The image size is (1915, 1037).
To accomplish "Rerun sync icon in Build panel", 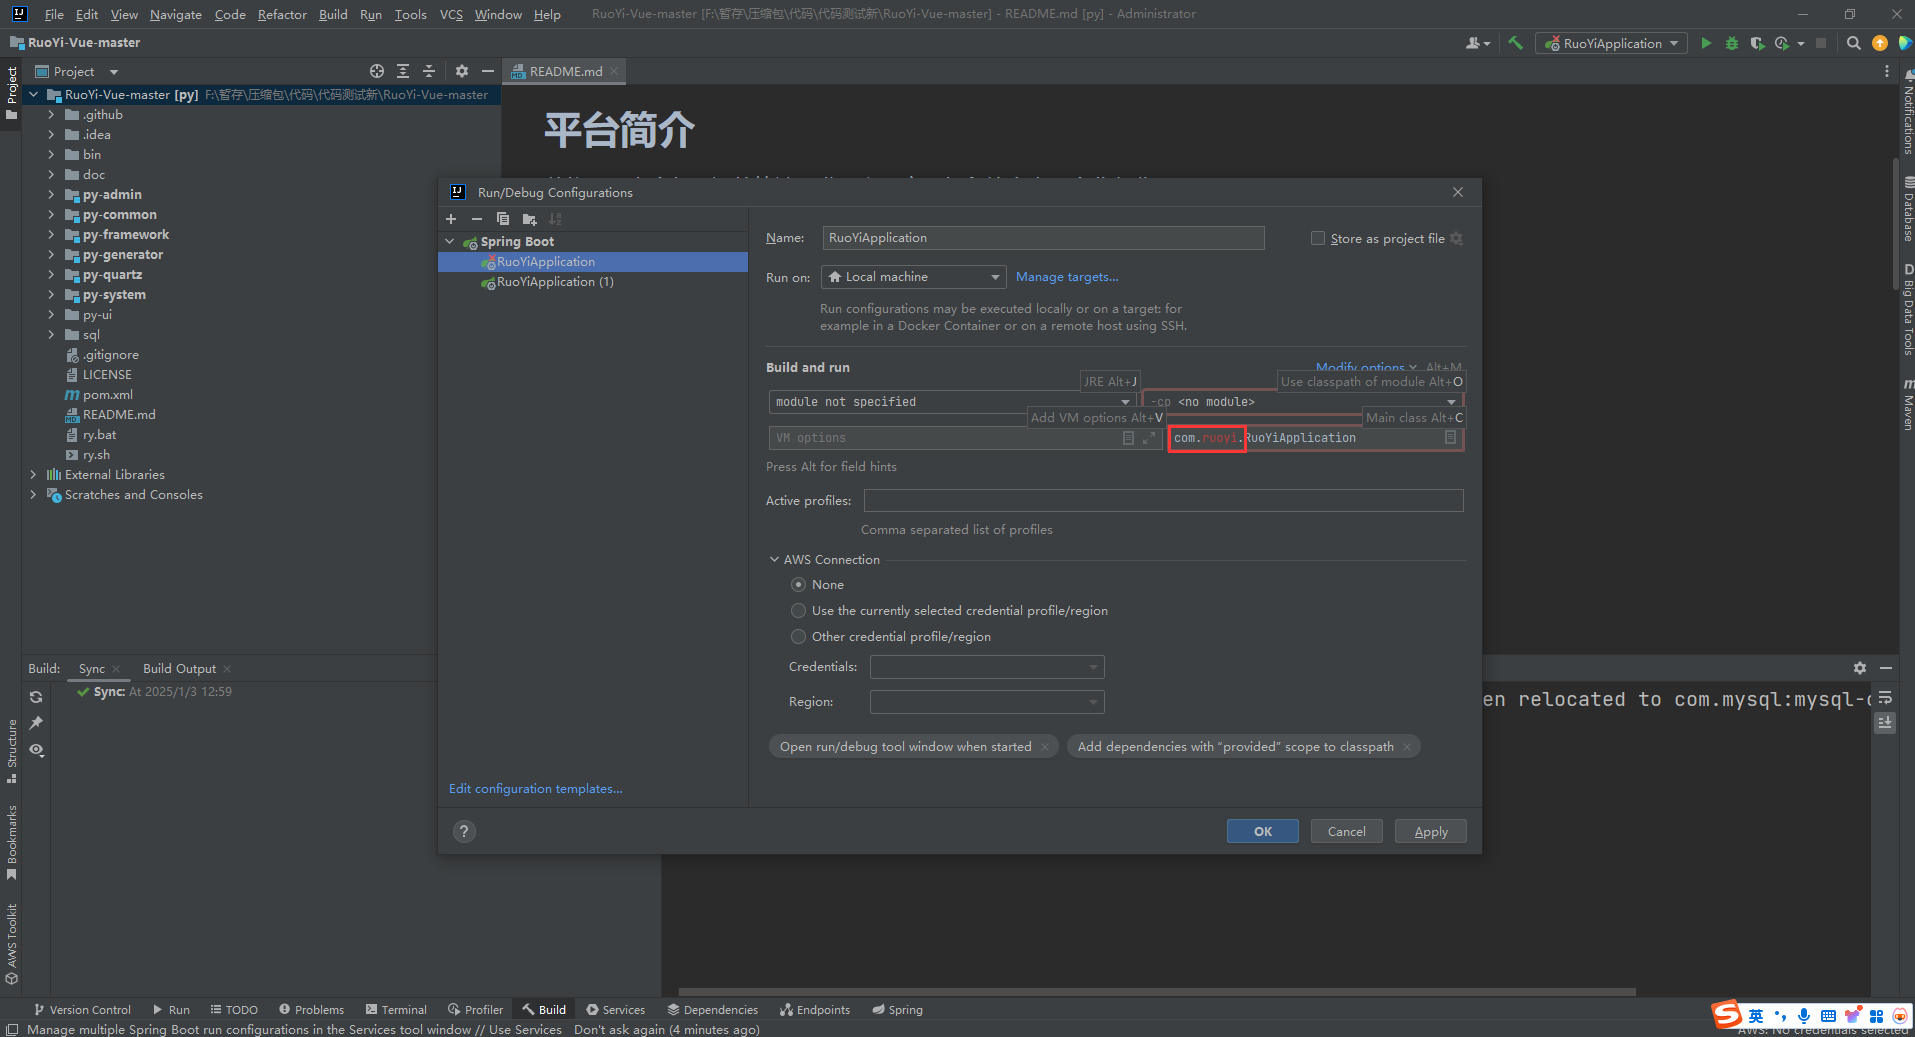I will (36, 697).
